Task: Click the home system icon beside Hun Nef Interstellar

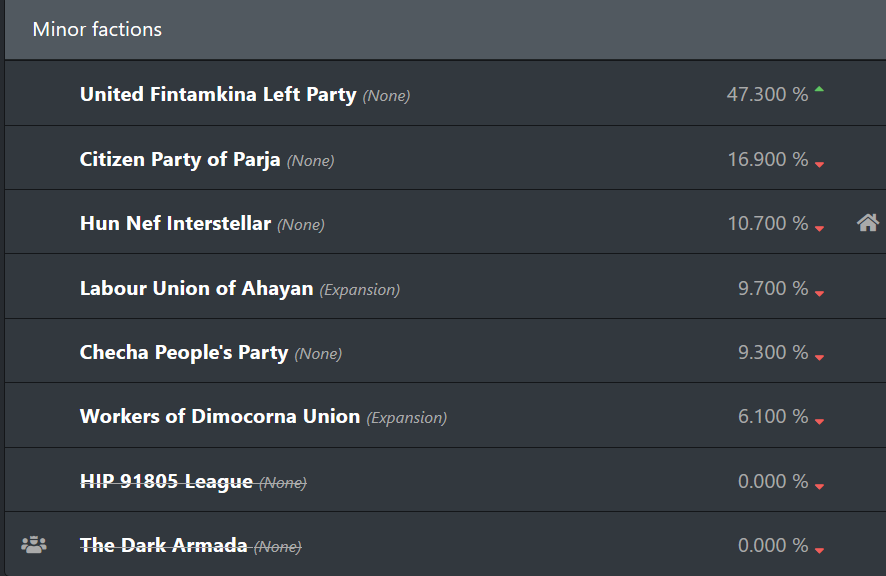Action: tap(867, 223)
